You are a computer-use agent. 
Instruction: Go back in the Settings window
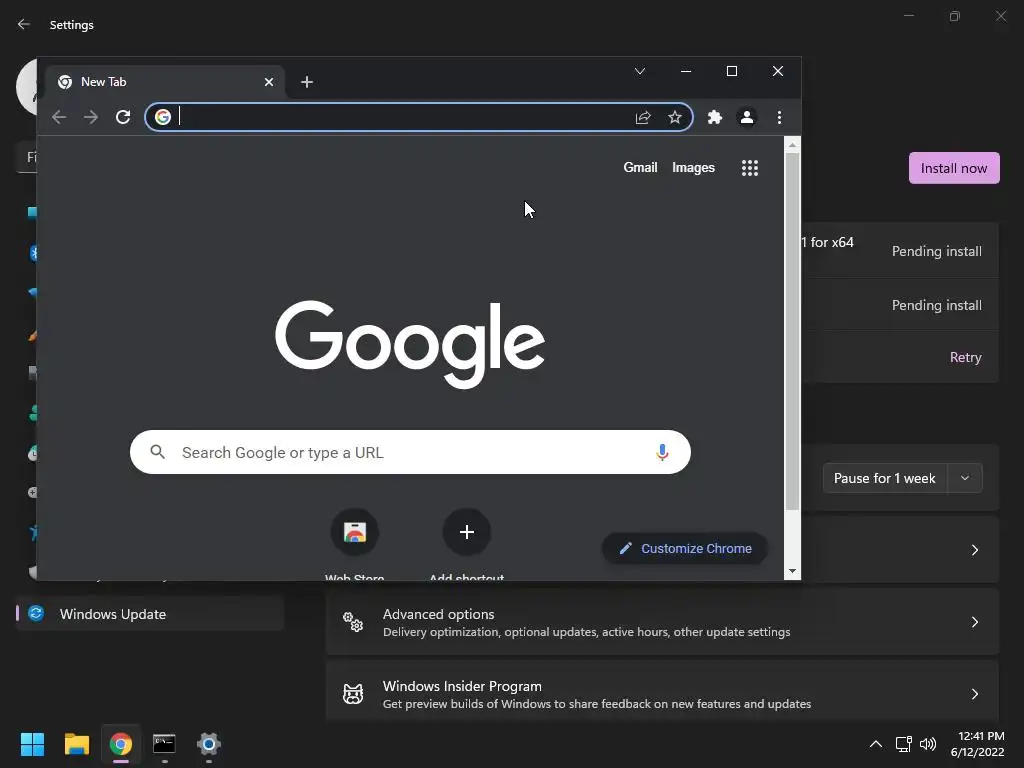pyautogui.click(x=24, y=24)
